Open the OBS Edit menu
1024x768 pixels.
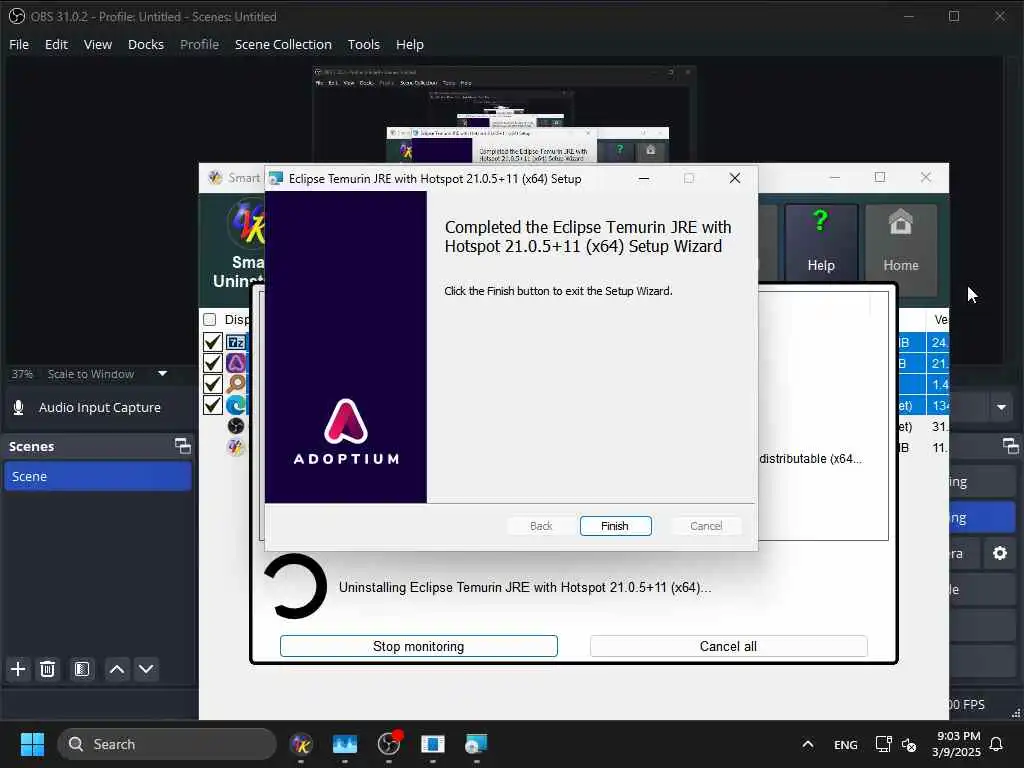tap(56, 44)
